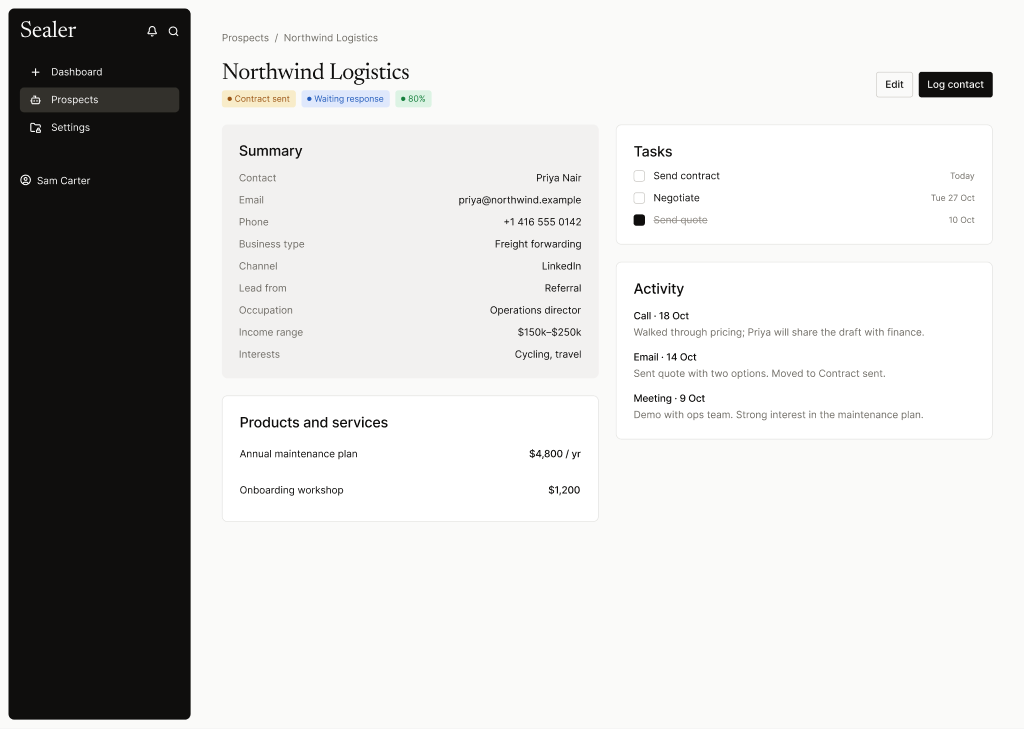This screenshot has width=1024, height=729.
Task: Click the phone number +1 416 555 0142
Action: [542, 222]
